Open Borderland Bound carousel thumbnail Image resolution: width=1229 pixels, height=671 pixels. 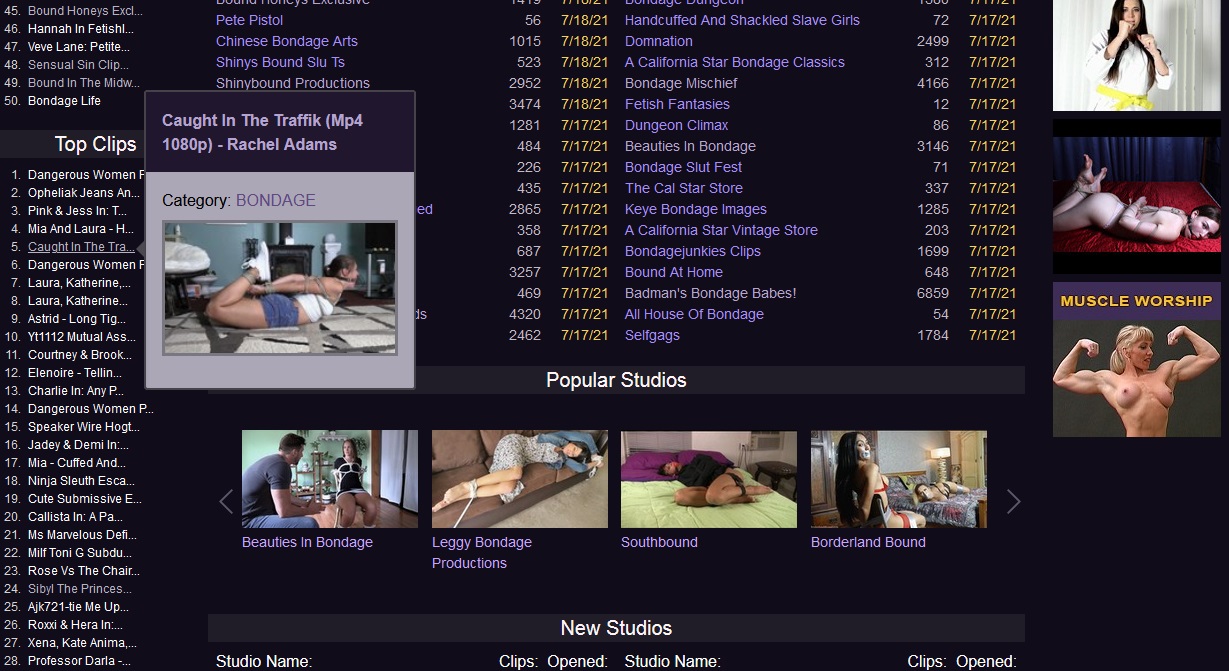point(899,479)
